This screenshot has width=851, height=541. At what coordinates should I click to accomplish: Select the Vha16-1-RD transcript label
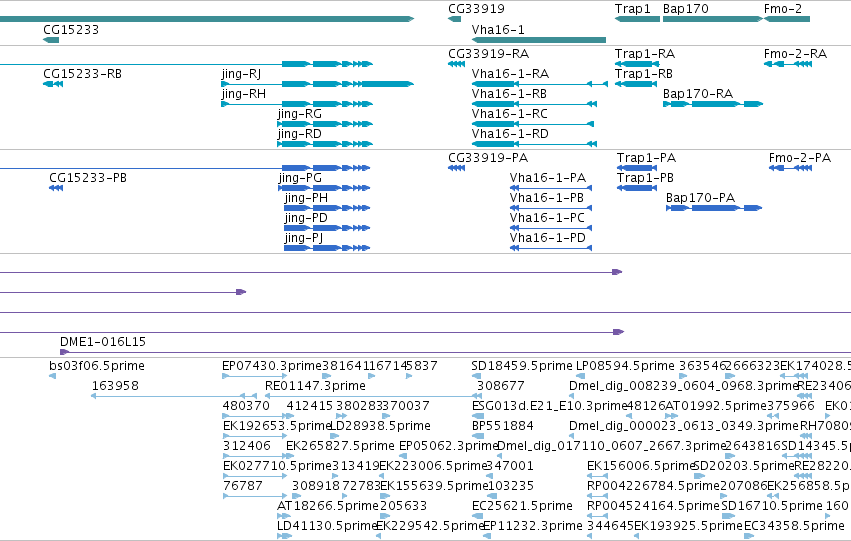tap(510, 134)
